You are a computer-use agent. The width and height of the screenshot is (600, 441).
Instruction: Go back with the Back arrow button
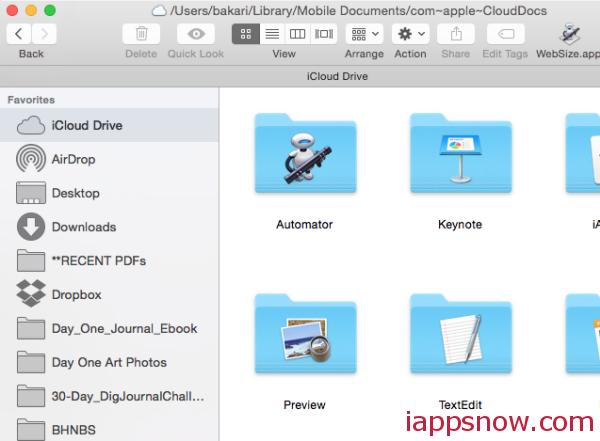[18, 34]
